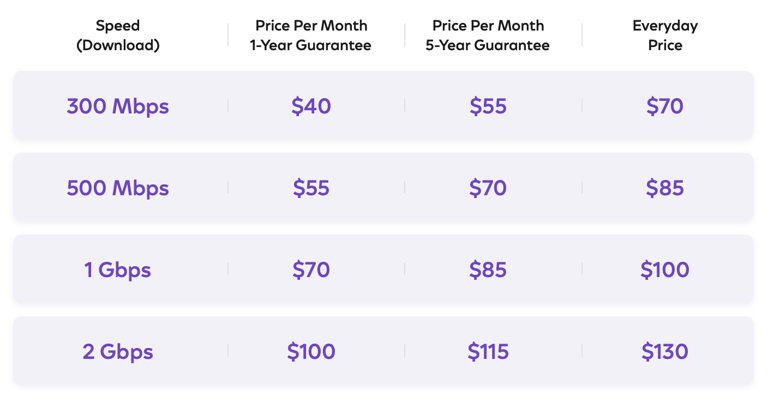Select the $100 everyday price for 1 Gbps
Viewport: 768px width, 402px height.
665,270
